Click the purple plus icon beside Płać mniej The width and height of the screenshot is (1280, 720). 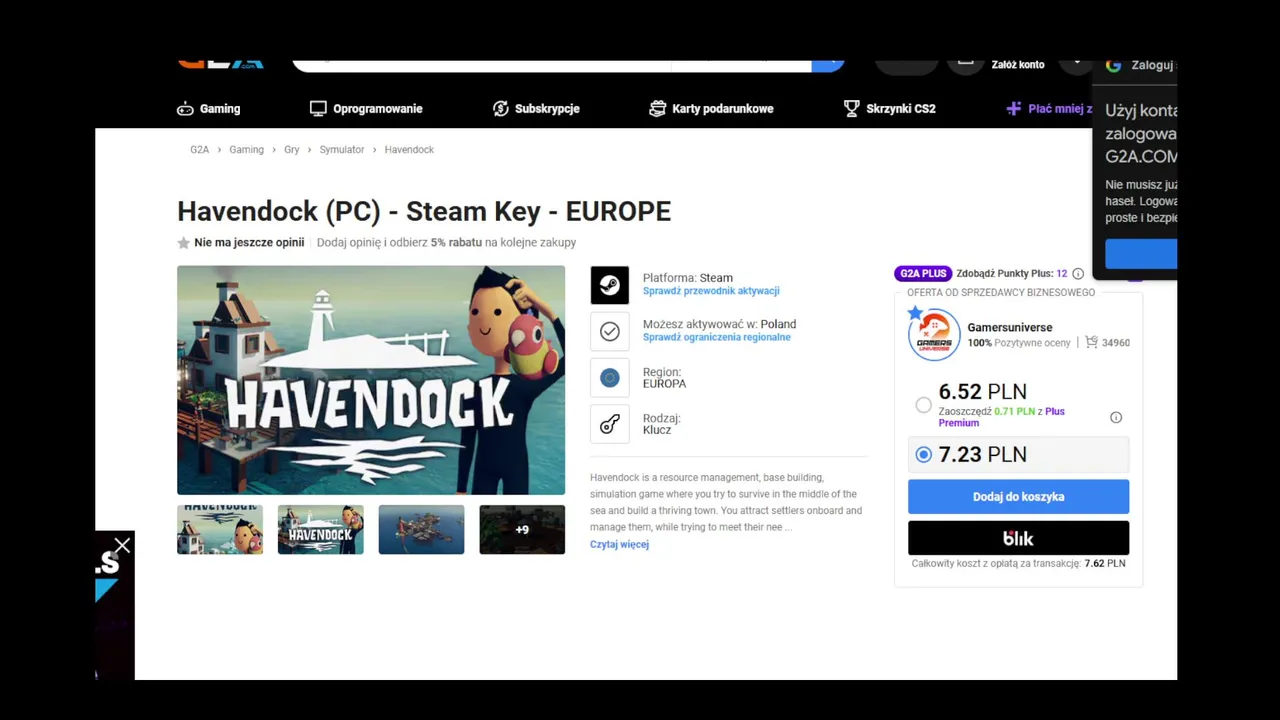tap(1013, 109)
